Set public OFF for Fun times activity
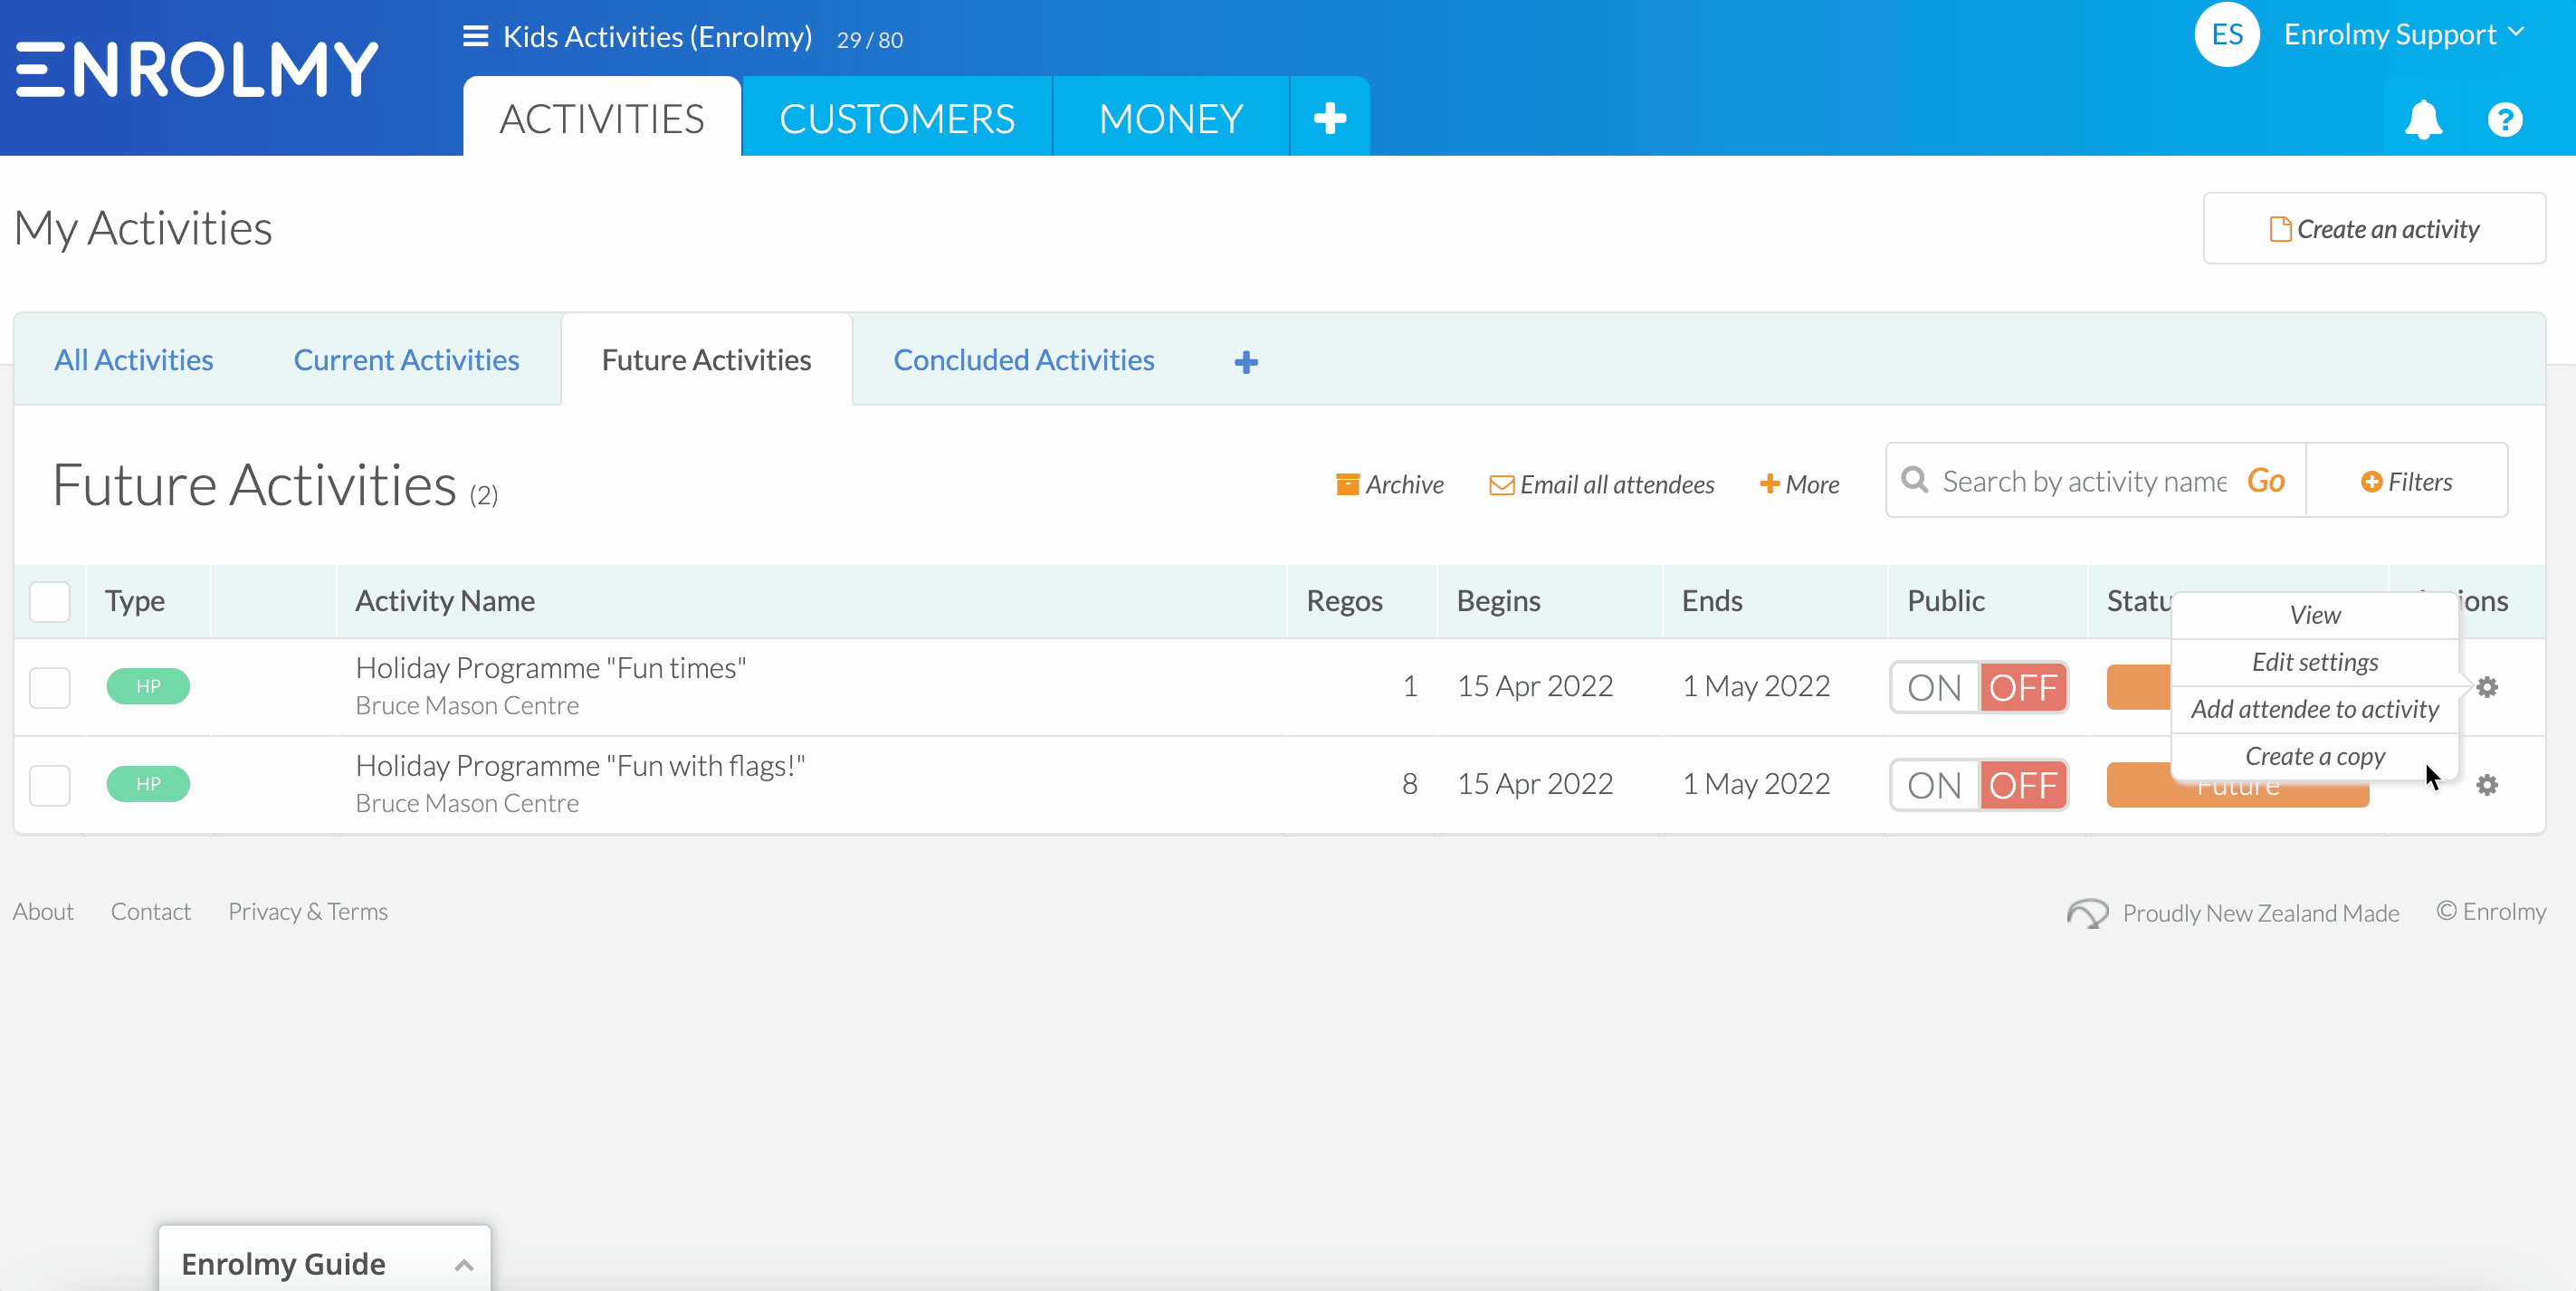The width and height of the screenshot is (2576, 1291). (2023, 687)
